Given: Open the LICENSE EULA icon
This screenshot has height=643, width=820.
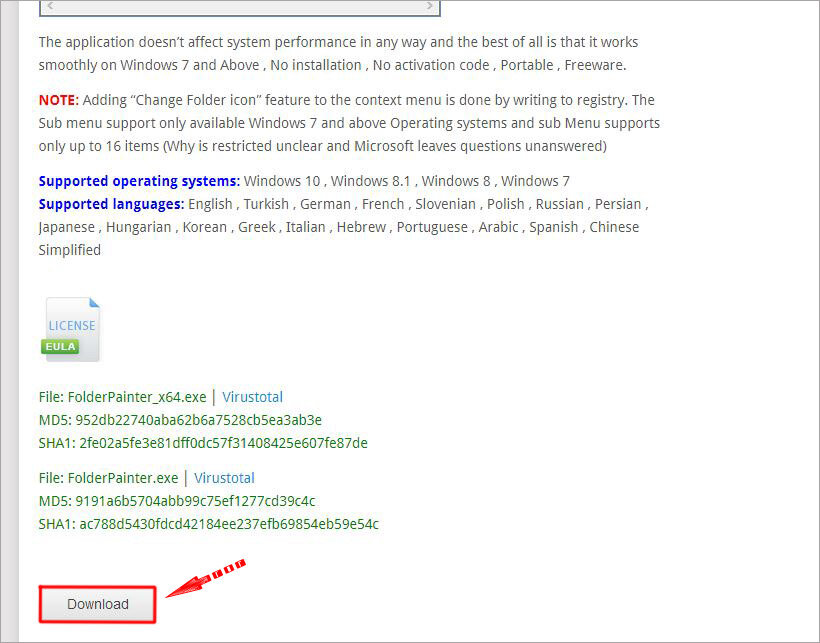Looking at the screenshot, I should [71, 329].
